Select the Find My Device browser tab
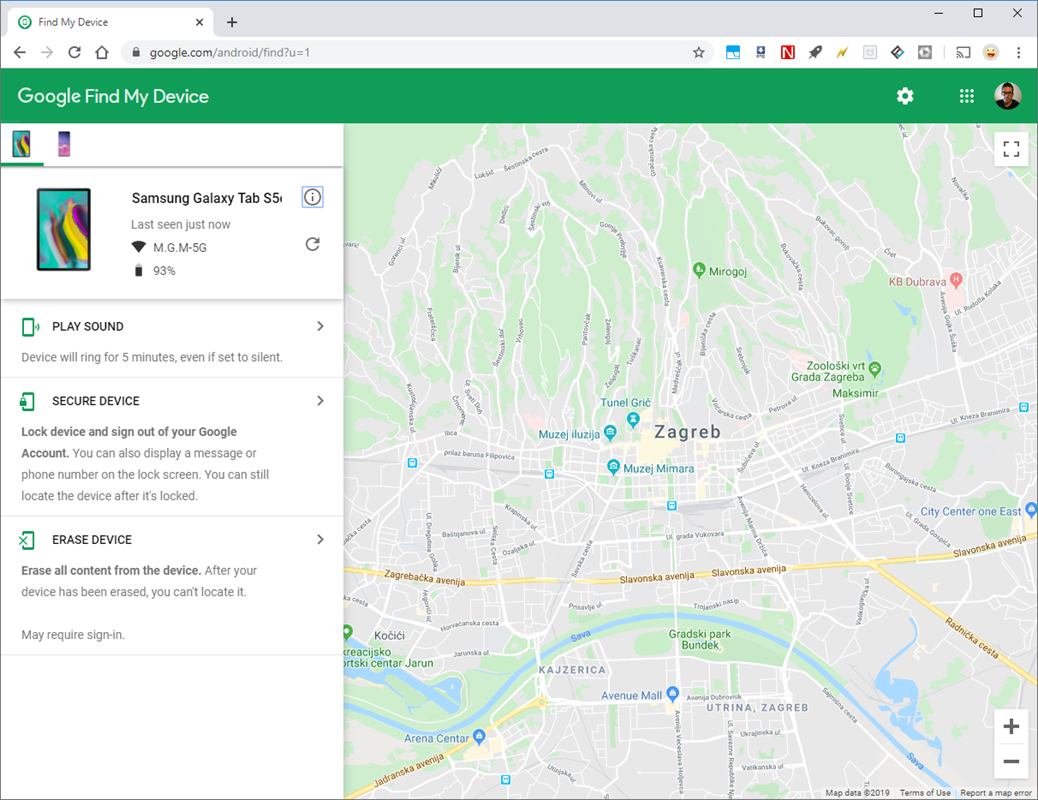This screenshot has width=1038, height=800. click(111, 23)
